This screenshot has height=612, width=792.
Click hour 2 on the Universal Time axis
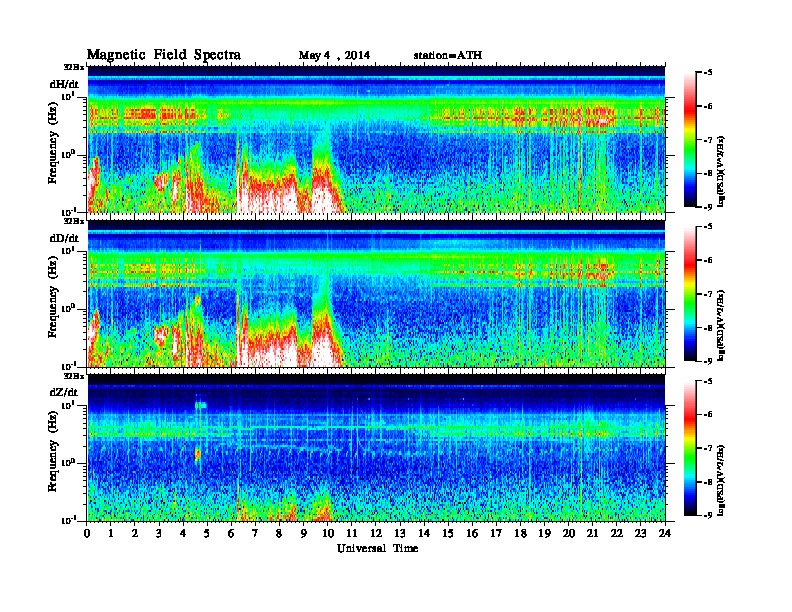point(135,533)
